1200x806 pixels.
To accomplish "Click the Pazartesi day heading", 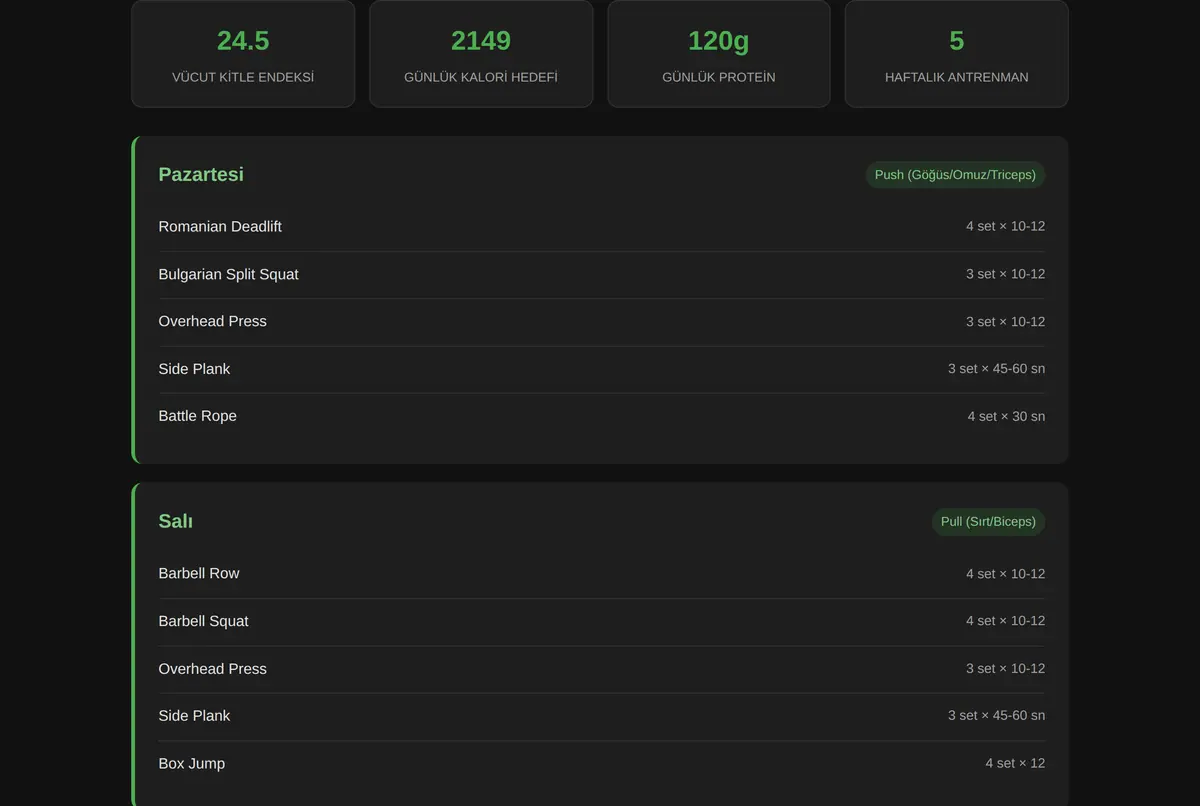I will (201, 175).
